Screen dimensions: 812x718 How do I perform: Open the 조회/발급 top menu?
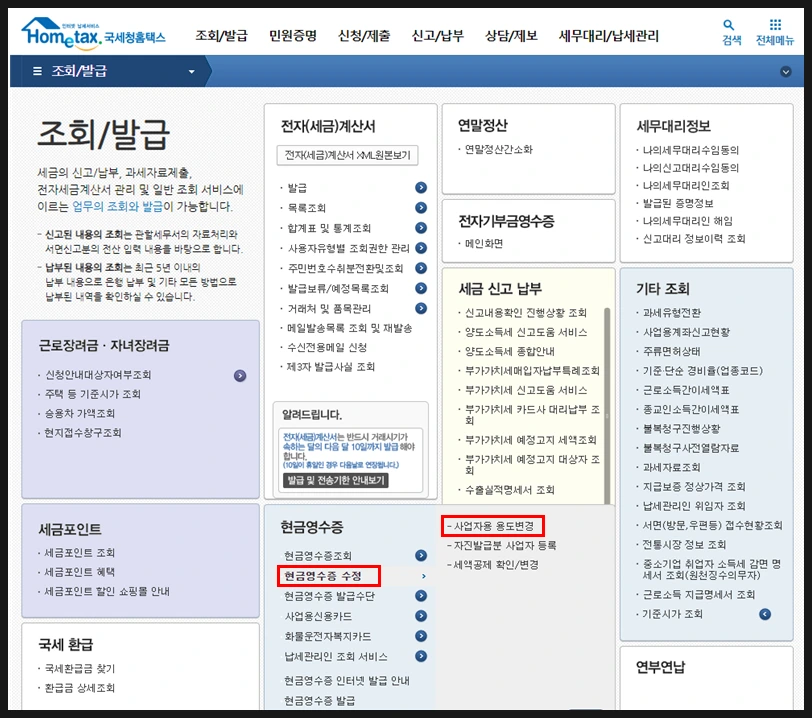point(221,36)
